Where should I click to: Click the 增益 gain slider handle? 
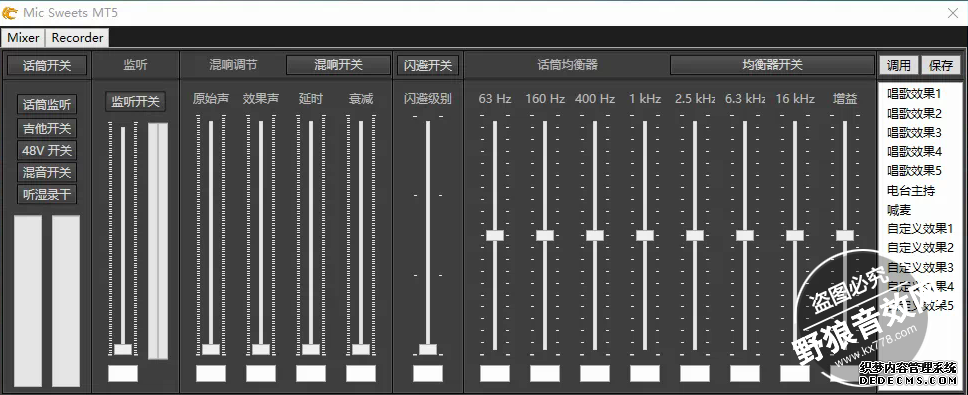click(845, 235)
